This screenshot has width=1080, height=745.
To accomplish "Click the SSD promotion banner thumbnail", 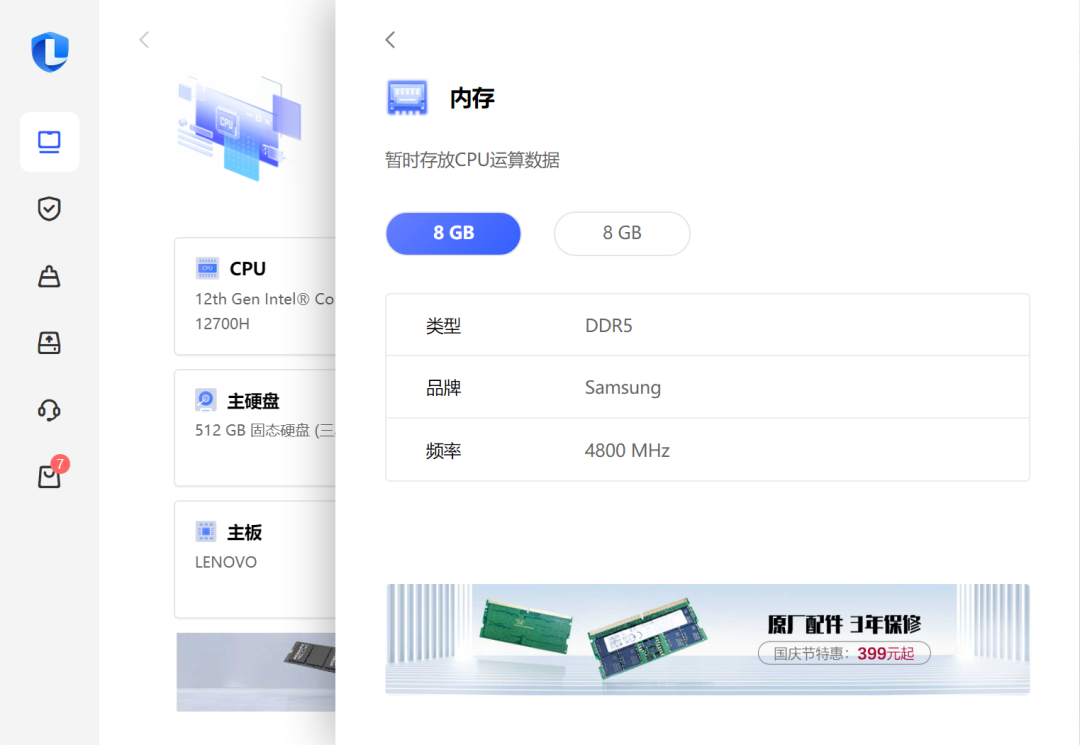I will pyautogui.click(x=256, y=672).
